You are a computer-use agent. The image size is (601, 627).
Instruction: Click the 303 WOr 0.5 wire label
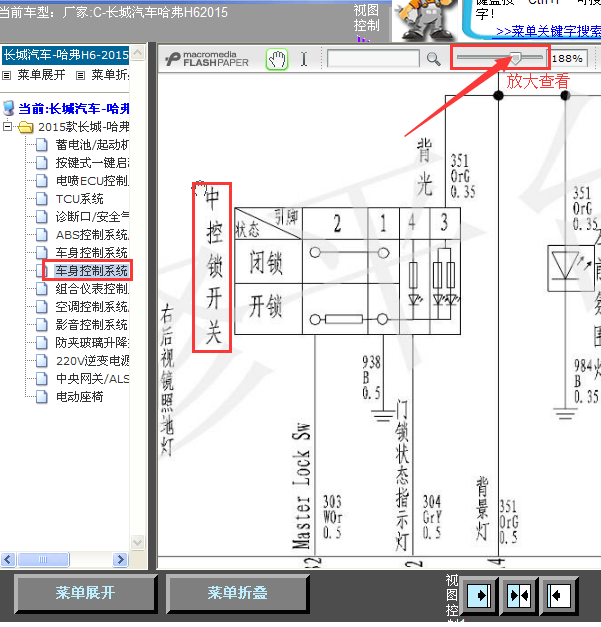point(333,517)
